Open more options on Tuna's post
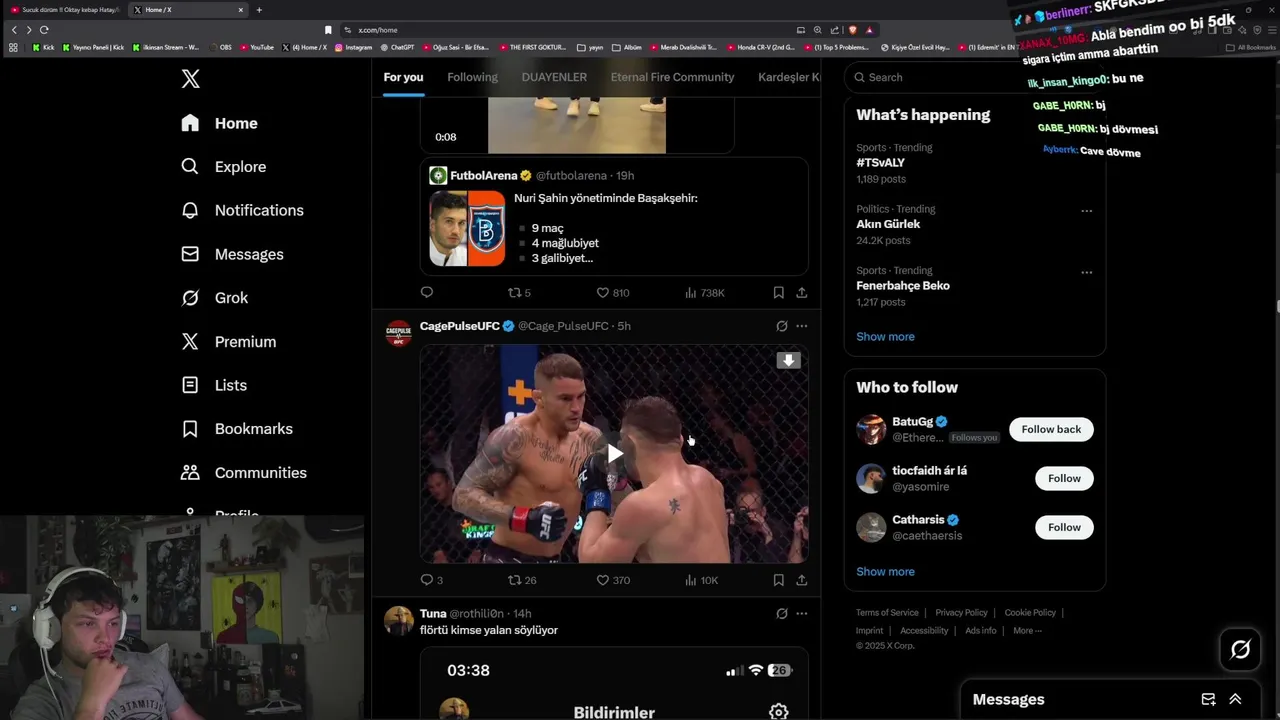1280x720 pixels. (801, 613)
